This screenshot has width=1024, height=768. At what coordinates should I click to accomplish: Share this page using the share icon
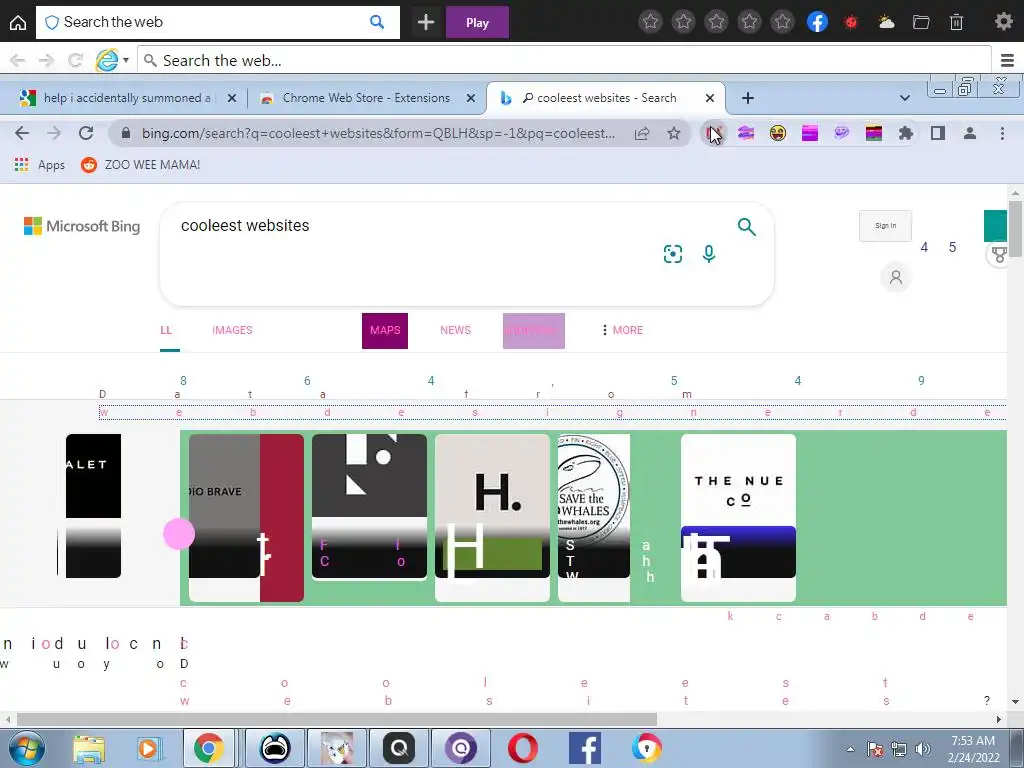tap(642, 133)
